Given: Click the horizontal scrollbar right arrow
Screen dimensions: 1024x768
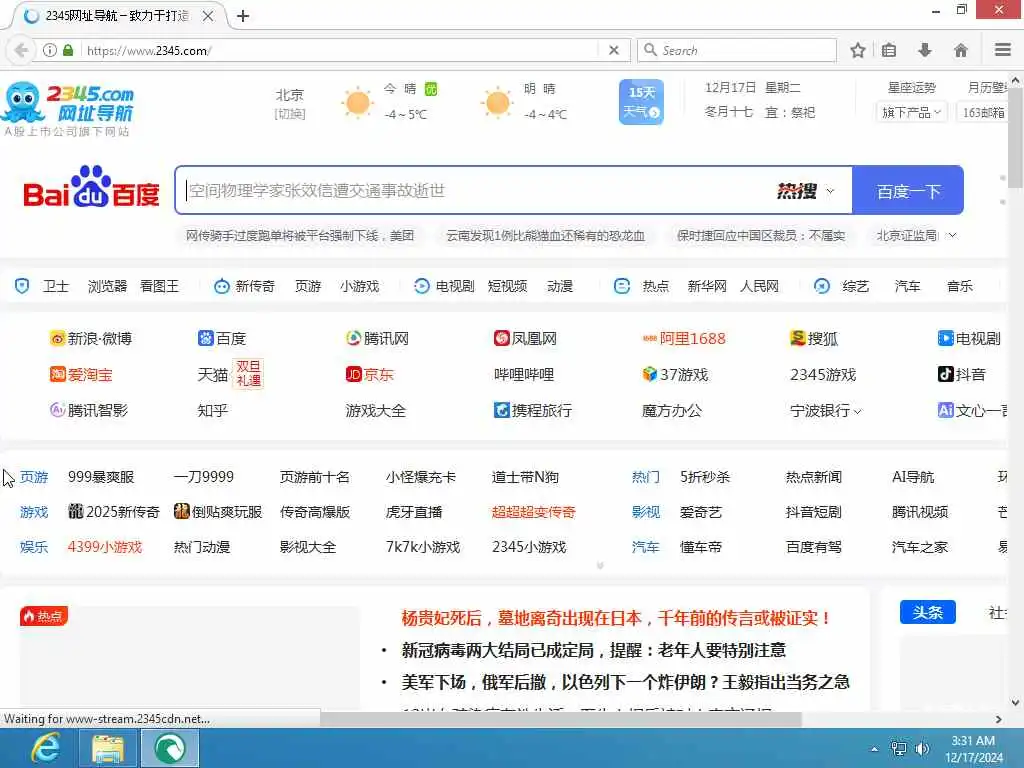Looking at the screenshot, I should 999,719.
